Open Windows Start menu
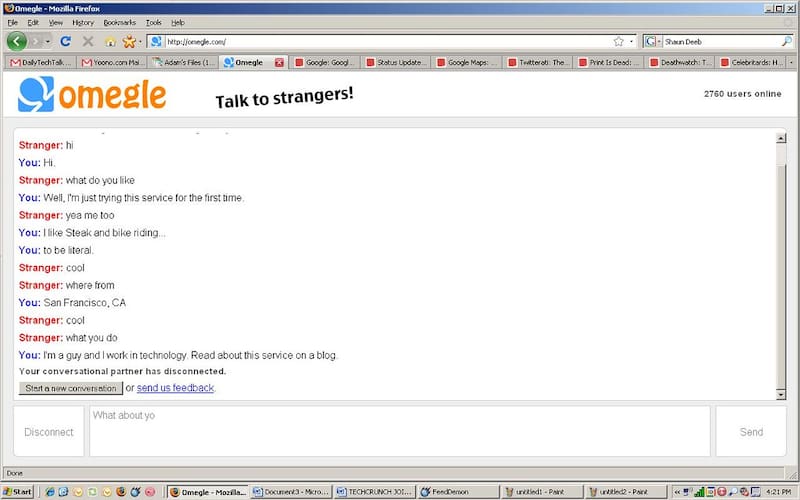The width and height of the screenshot is (800, 500). (18, 492)
